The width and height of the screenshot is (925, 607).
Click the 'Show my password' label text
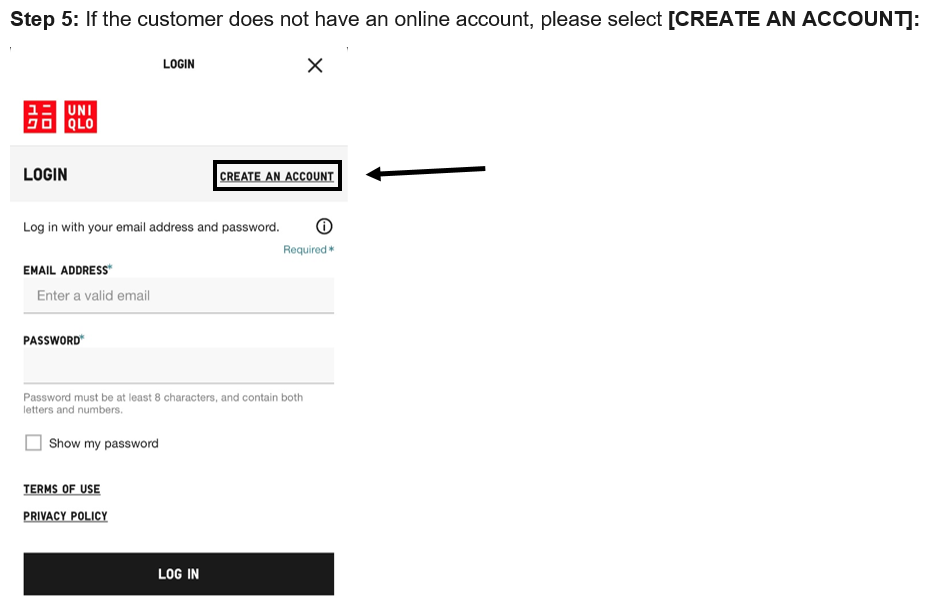(x=104, y=443)
